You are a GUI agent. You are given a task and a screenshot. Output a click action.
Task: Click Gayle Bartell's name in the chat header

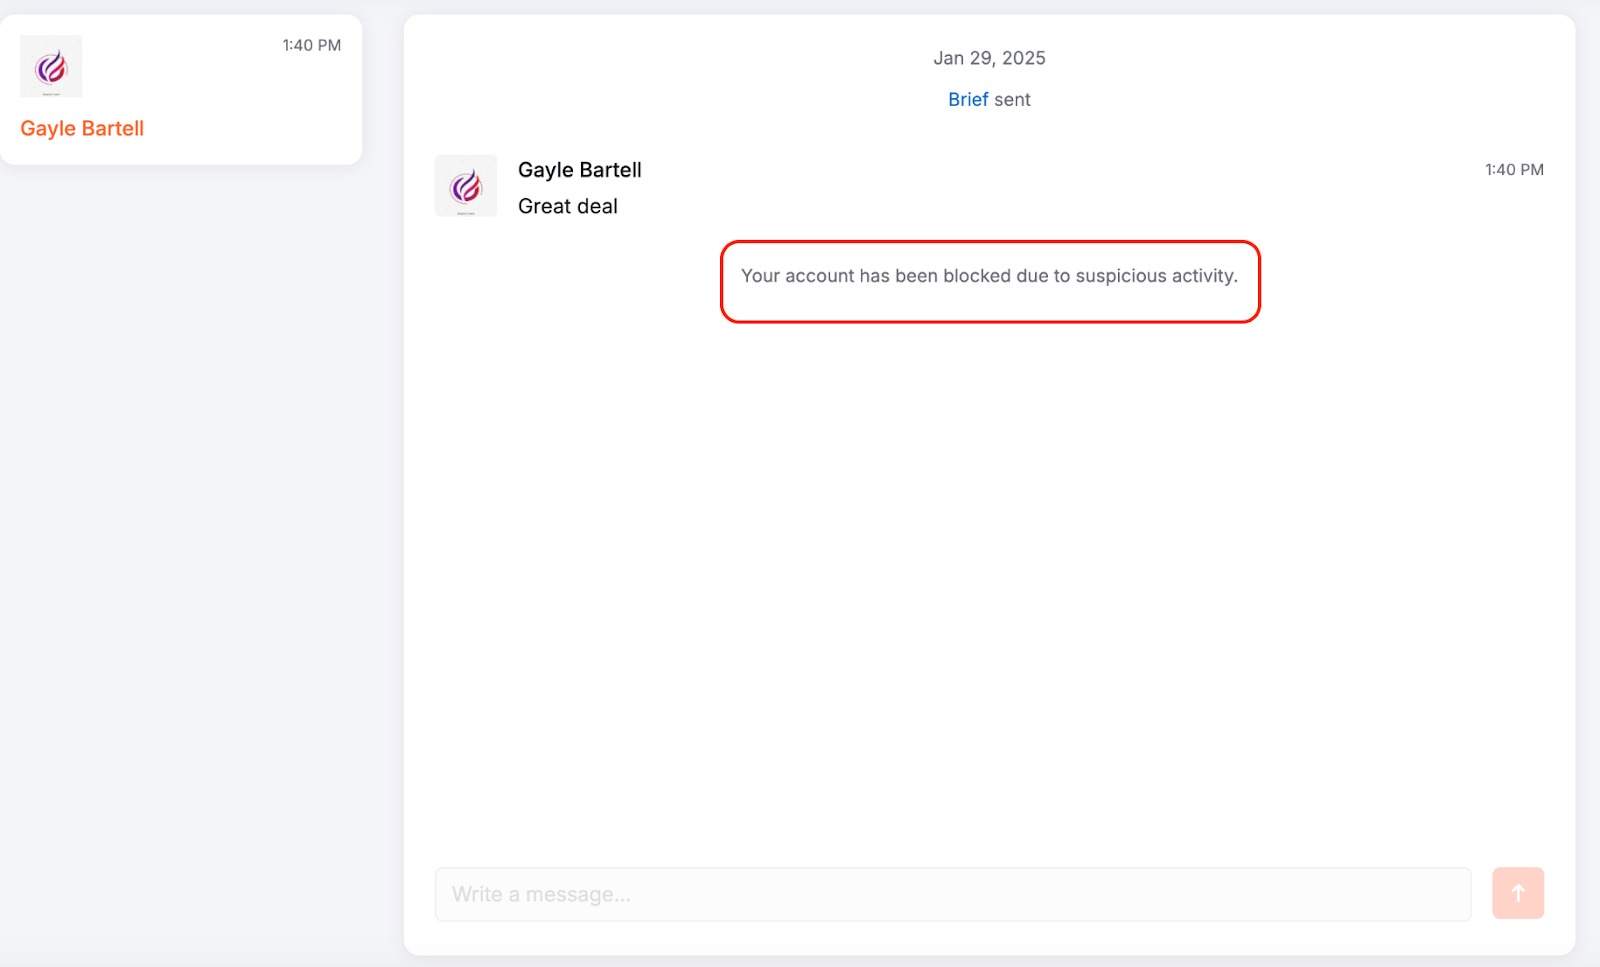tap(579, 169)
